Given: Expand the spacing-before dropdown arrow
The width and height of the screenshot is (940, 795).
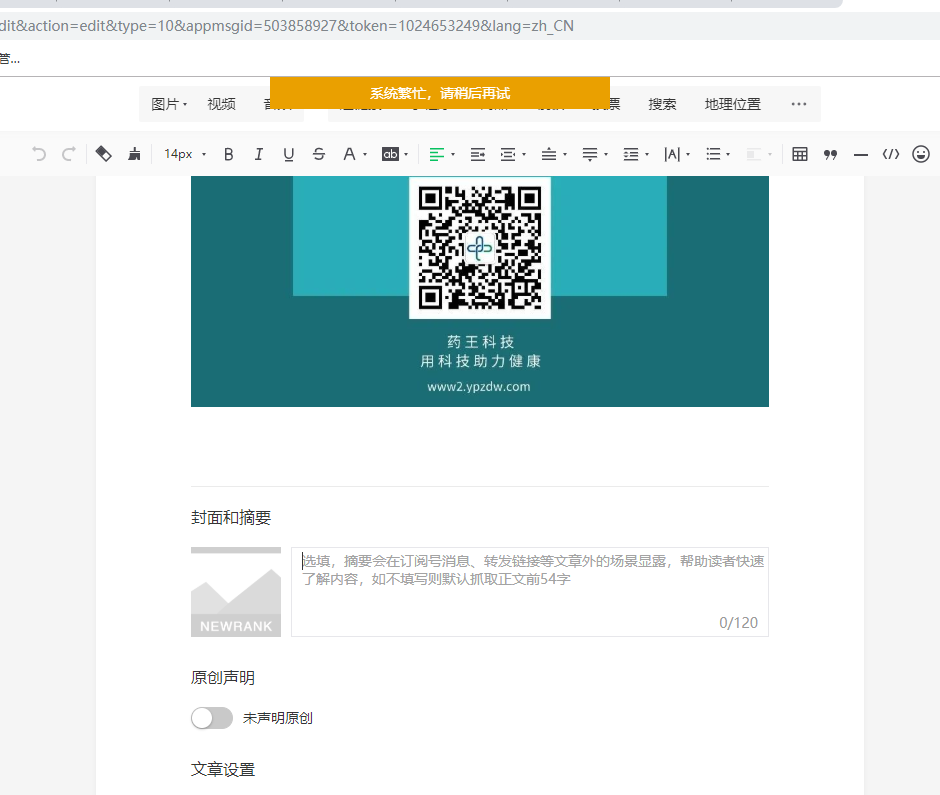Looking at the screenshot, I should click(565, 155).
